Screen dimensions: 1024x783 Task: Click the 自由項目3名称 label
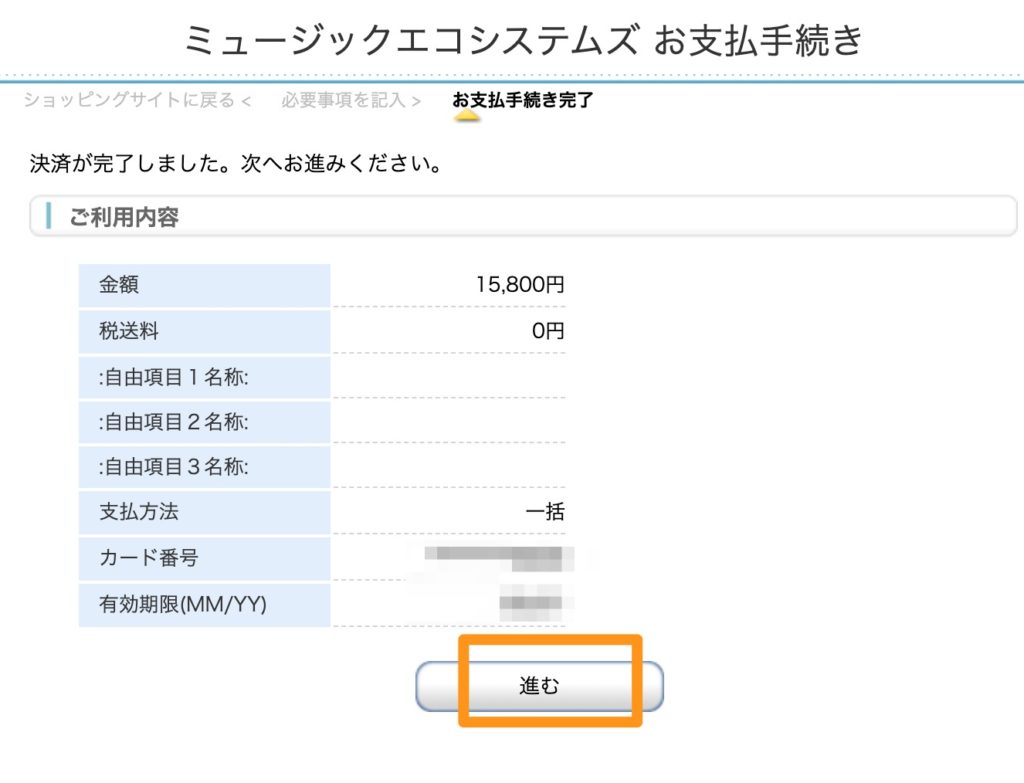pyautogui.click(x=173, y=467)
